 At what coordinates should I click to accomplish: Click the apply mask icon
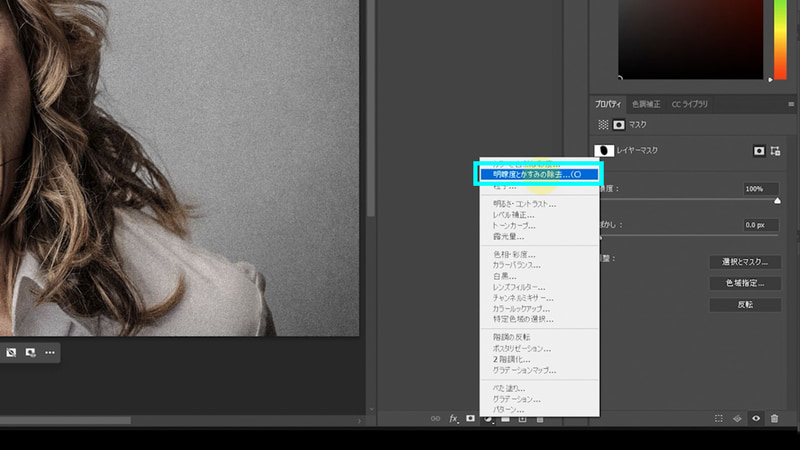[x=737, y=418]
